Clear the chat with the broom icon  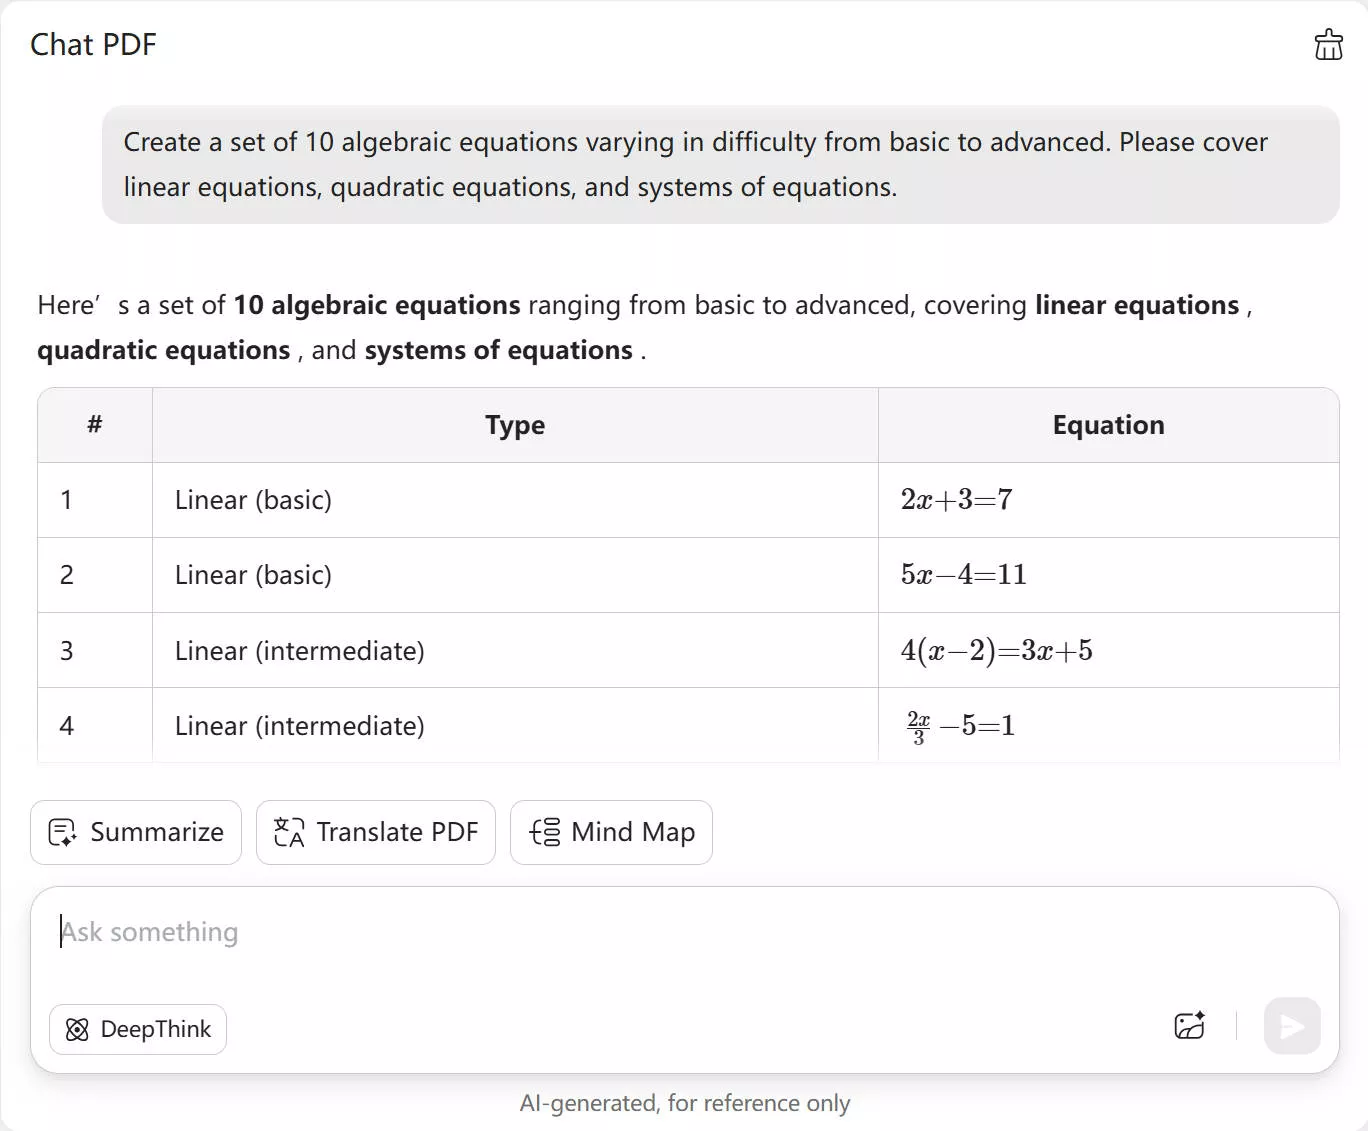pyautogui.click(x=1328, y=44)
